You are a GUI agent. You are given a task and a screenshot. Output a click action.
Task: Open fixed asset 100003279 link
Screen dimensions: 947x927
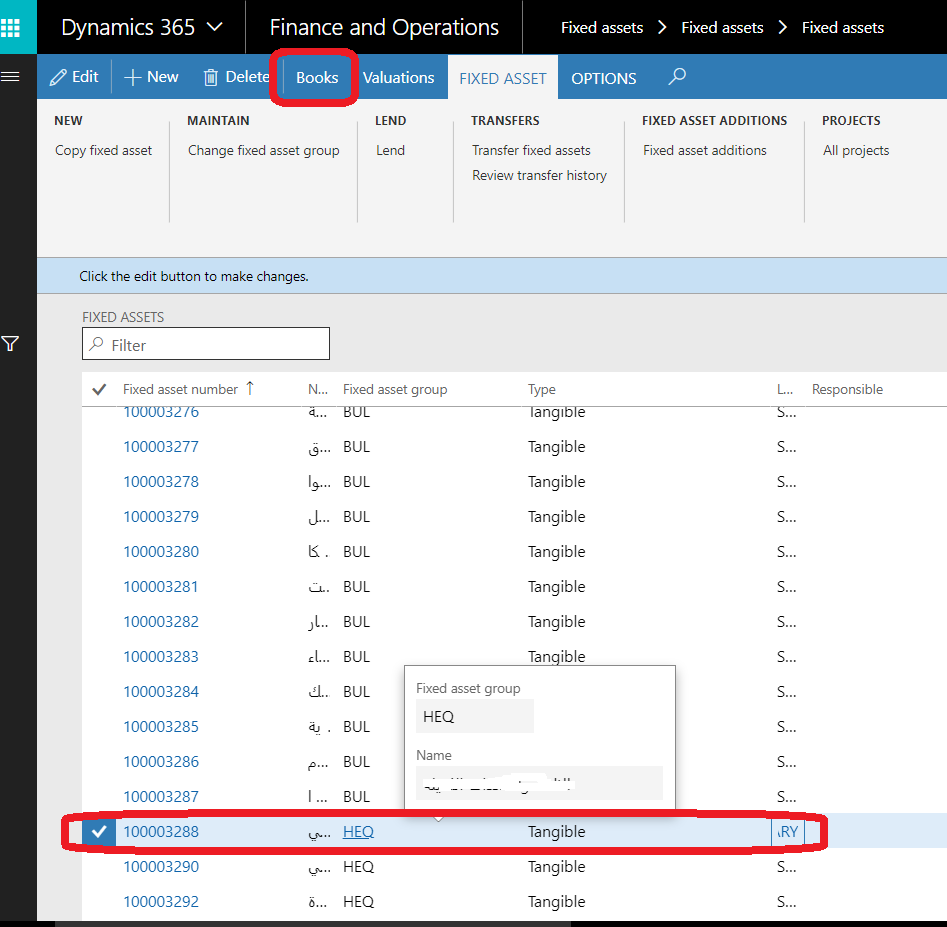click(161, 517)
